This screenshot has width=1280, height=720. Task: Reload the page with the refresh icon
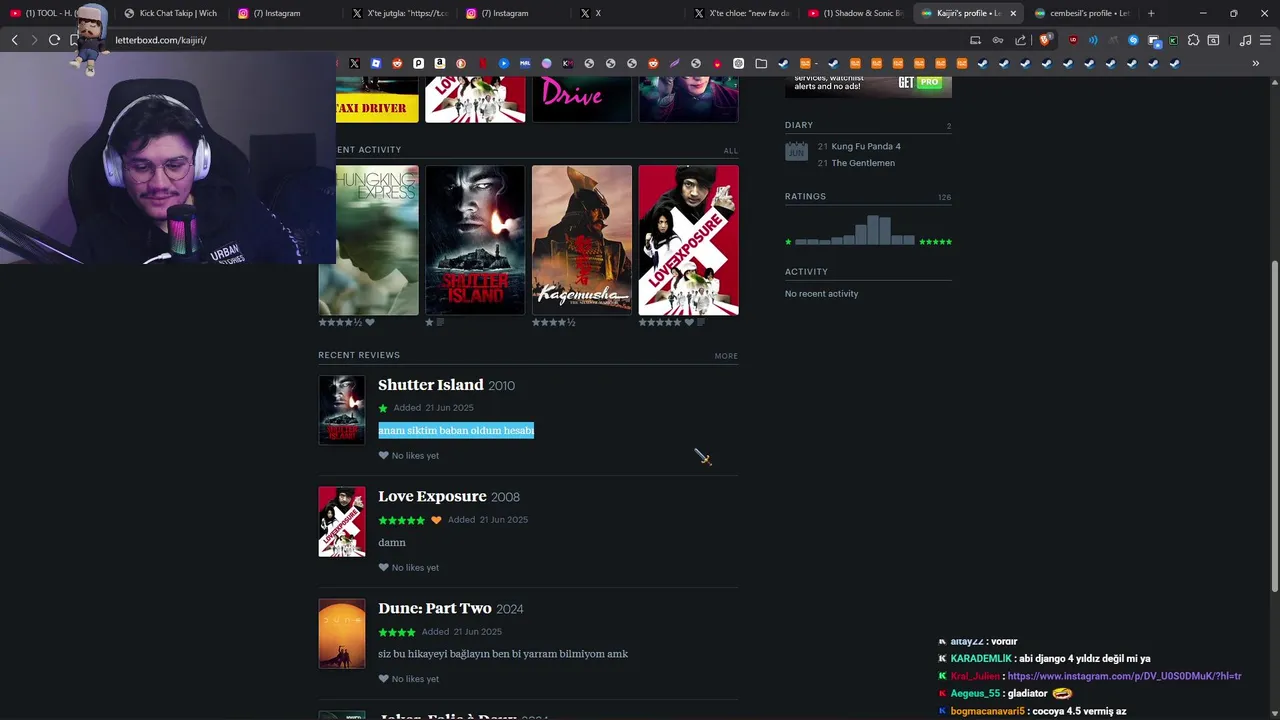point(54,40)
